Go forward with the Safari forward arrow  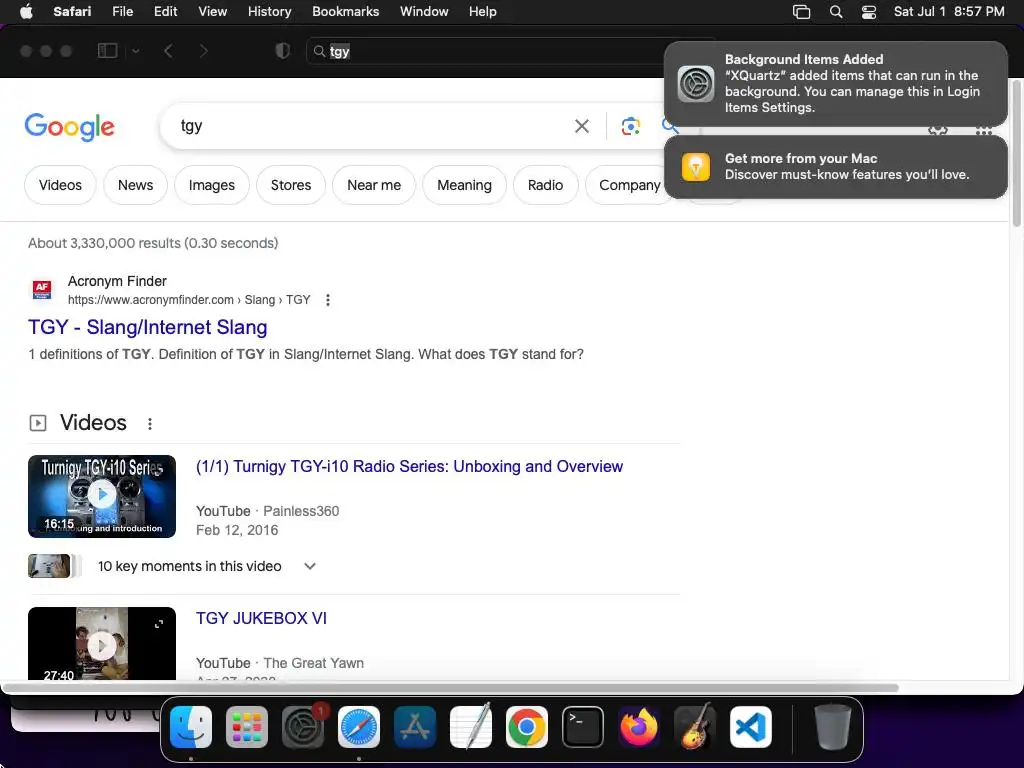[x=204, y=51]
